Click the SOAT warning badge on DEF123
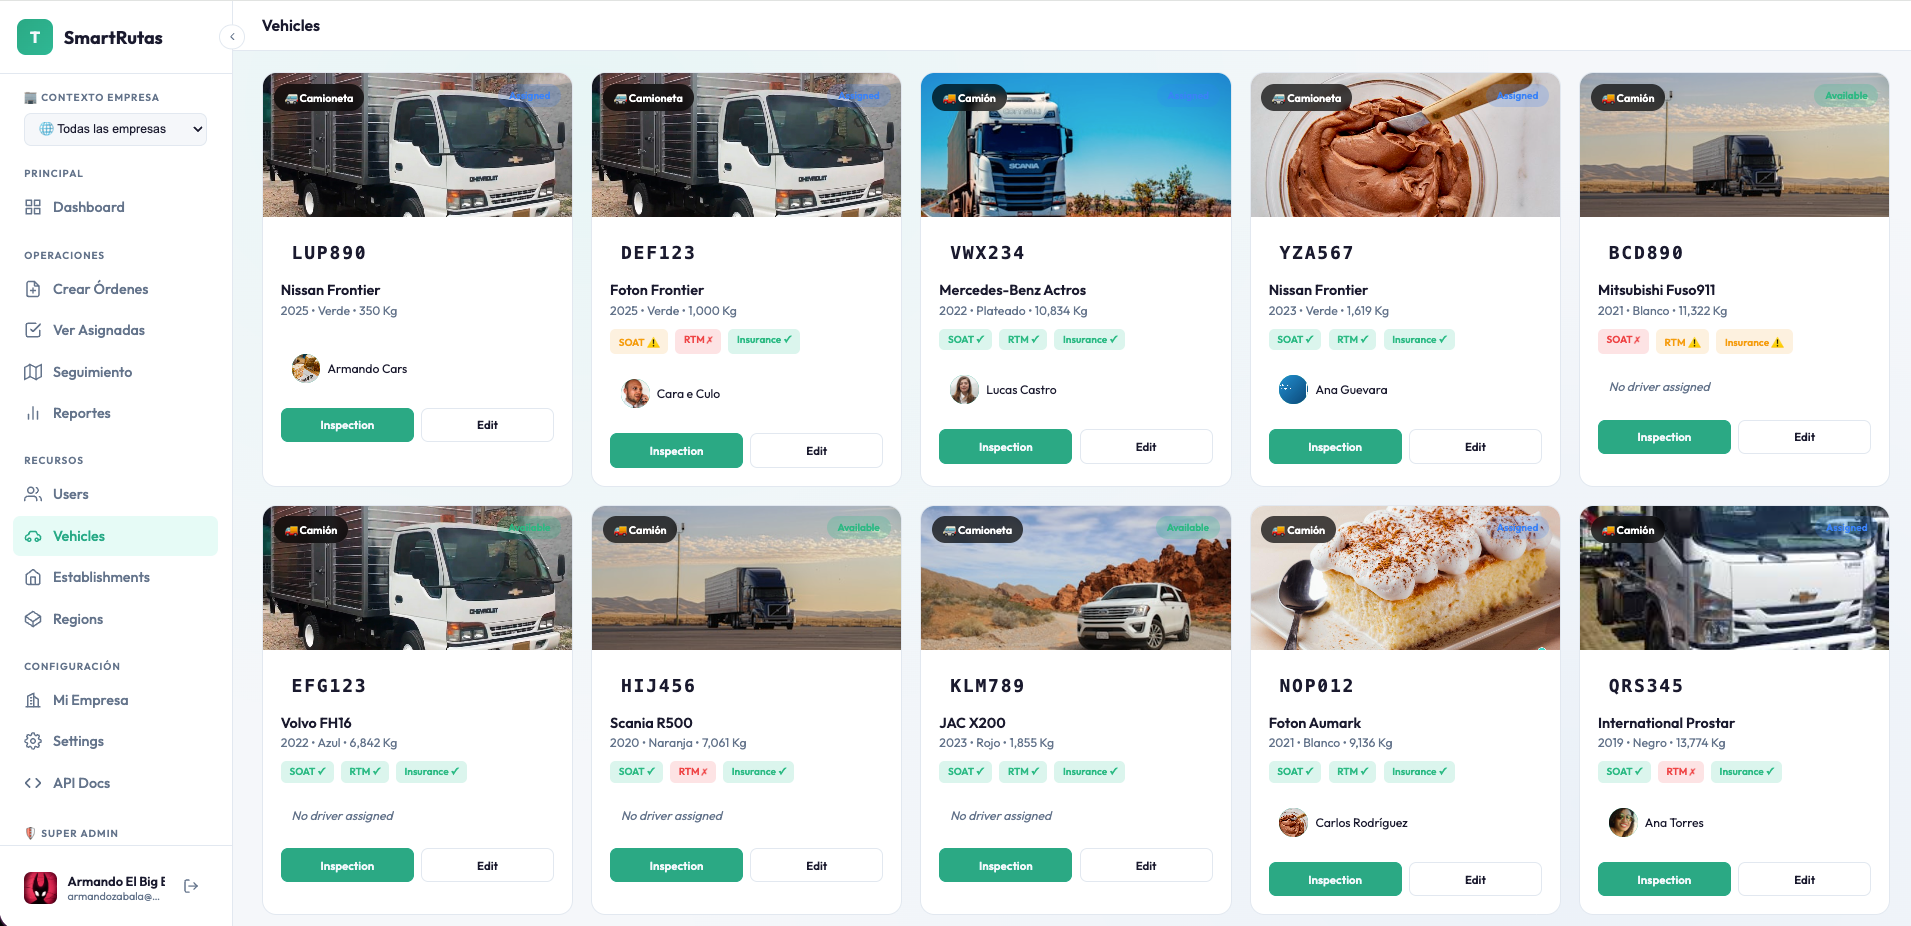Screen dimensions: 1911x926 point(638,342)
